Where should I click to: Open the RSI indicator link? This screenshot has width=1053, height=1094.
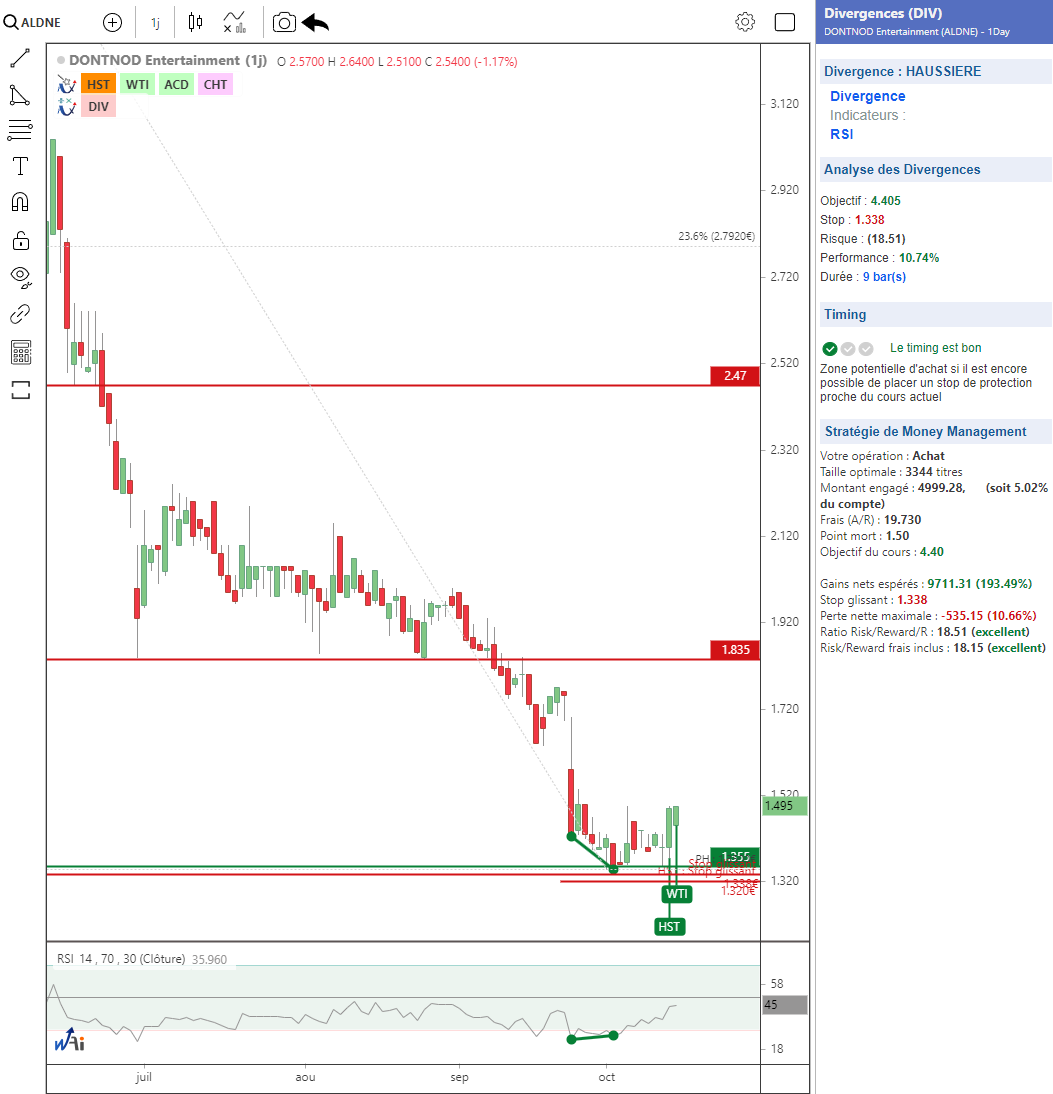[x=842, y=134]
